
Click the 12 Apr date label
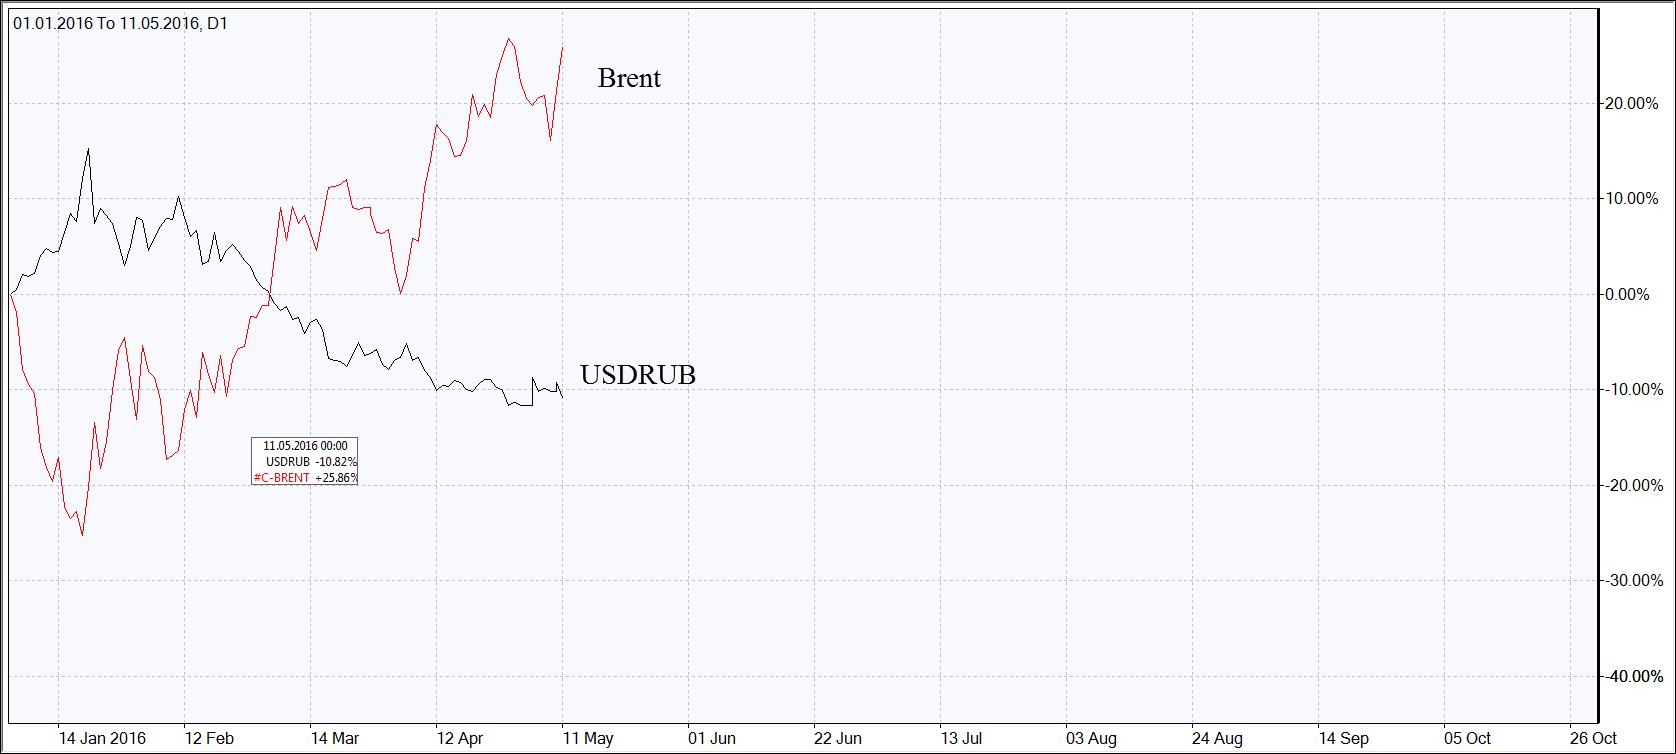coord(460,739)
